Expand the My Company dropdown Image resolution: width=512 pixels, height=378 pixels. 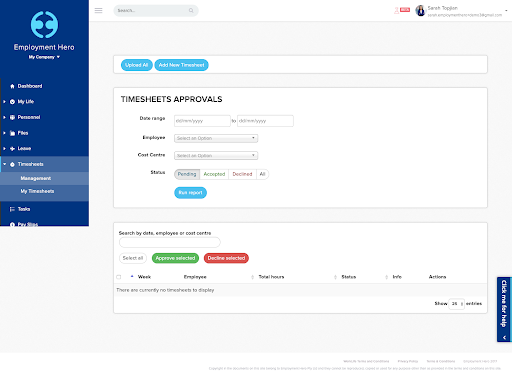tap(44, 57)
